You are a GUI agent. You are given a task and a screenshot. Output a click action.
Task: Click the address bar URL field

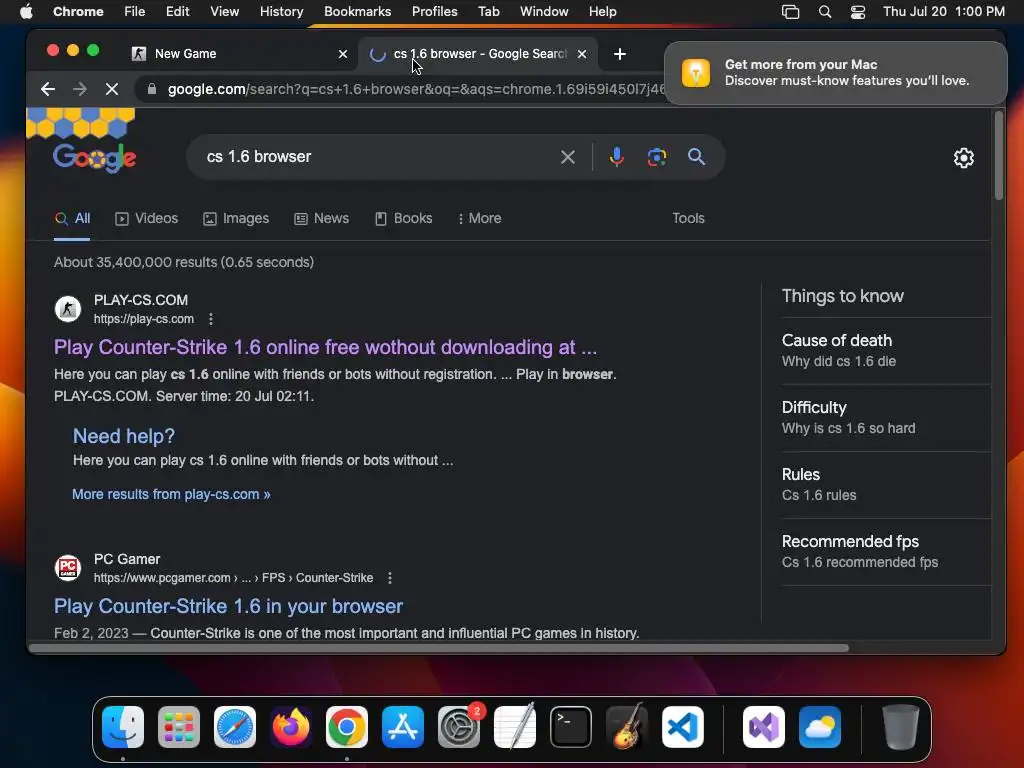coord(415,89)
